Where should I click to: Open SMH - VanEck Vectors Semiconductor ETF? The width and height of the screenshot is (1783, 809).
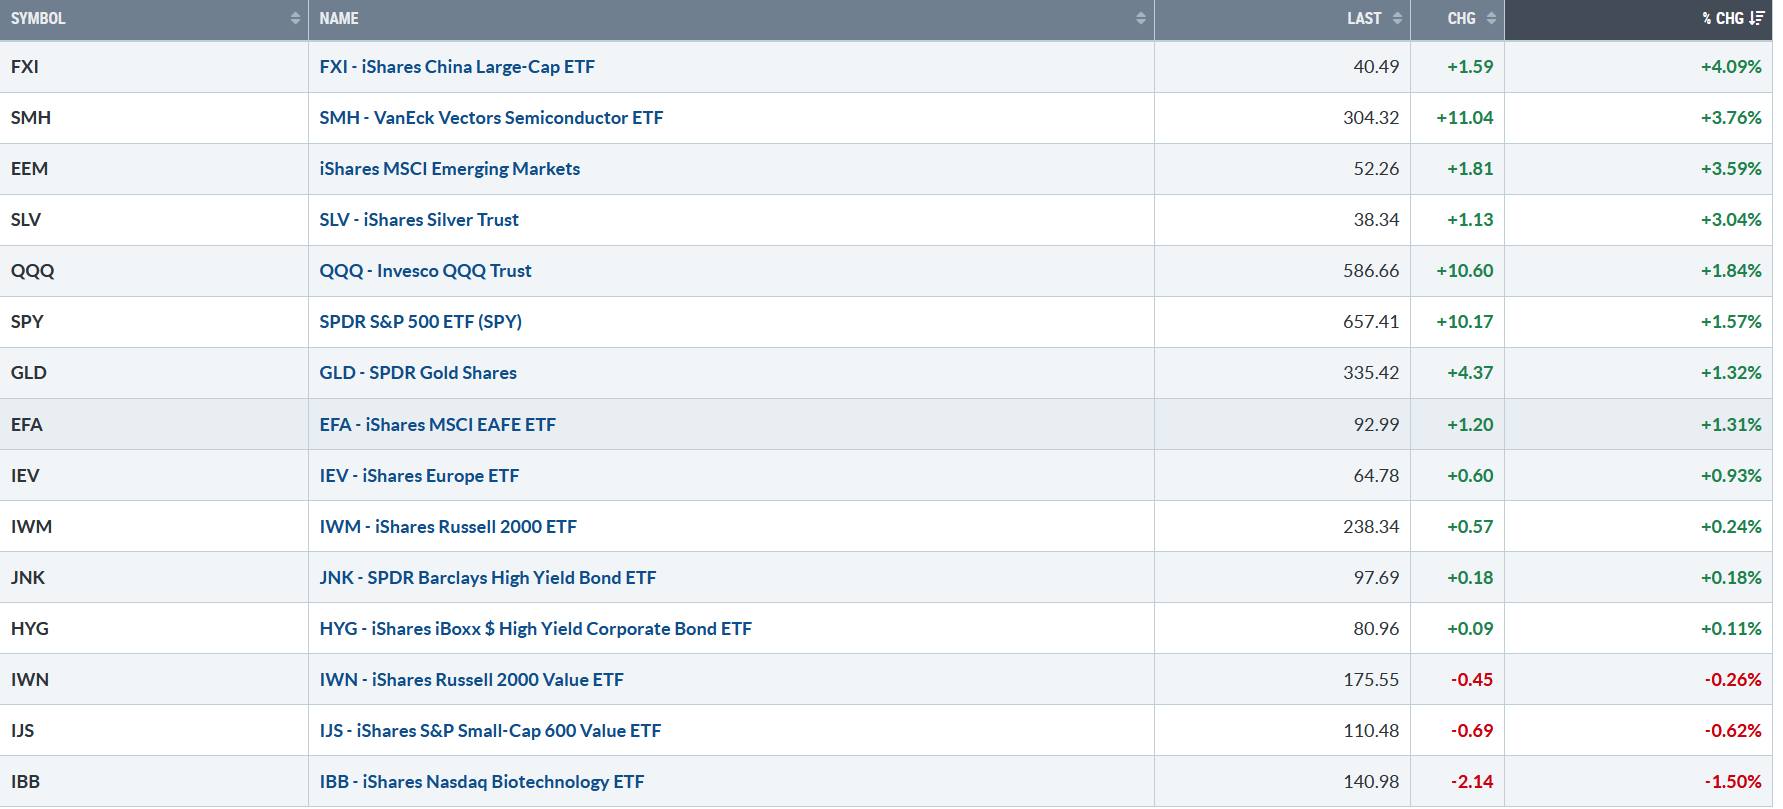tap(491, 118)
